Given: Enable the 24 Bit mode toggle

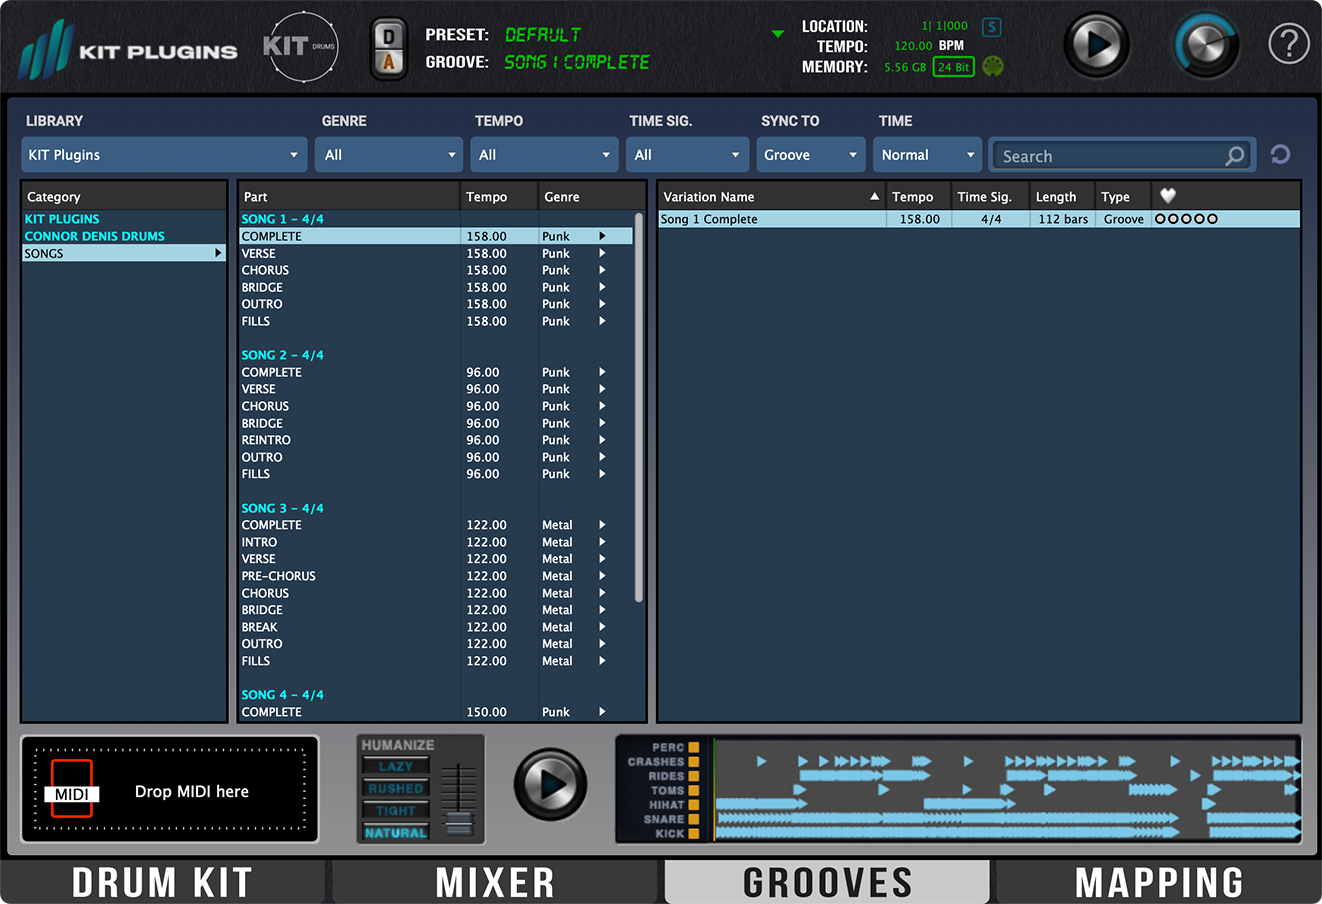Looking at the screenshot, I should (x=951, y=67).
